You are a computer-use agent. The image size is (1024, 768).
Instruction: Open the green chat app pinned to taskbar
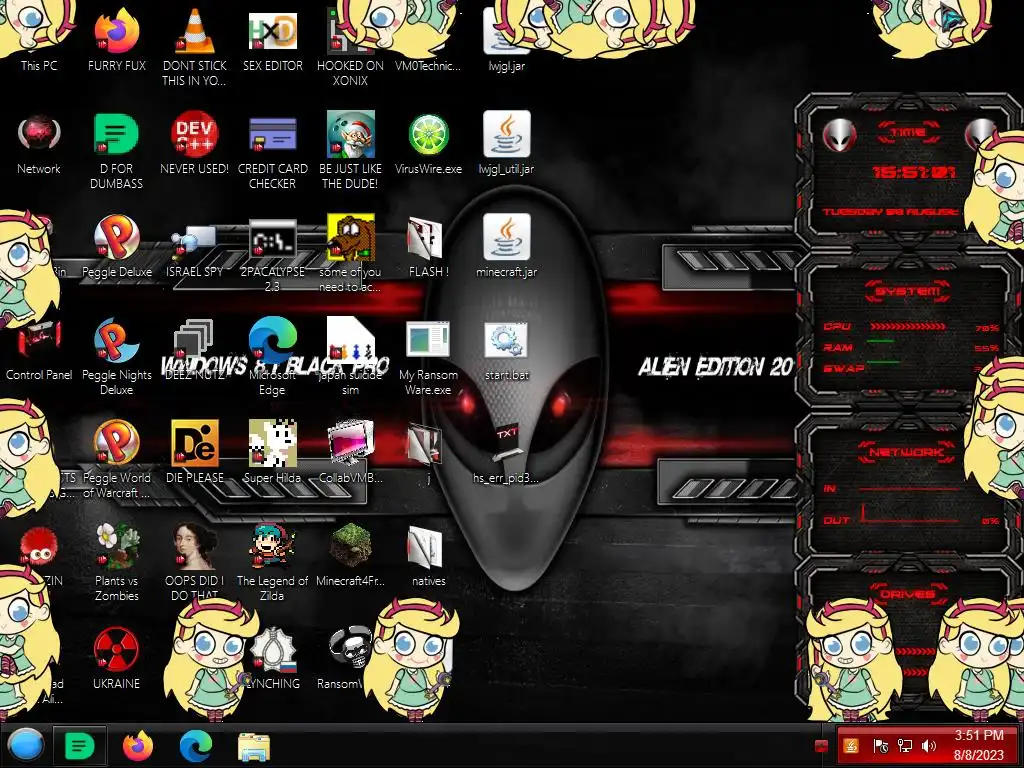pyautogui.click(x=79, y=746)
